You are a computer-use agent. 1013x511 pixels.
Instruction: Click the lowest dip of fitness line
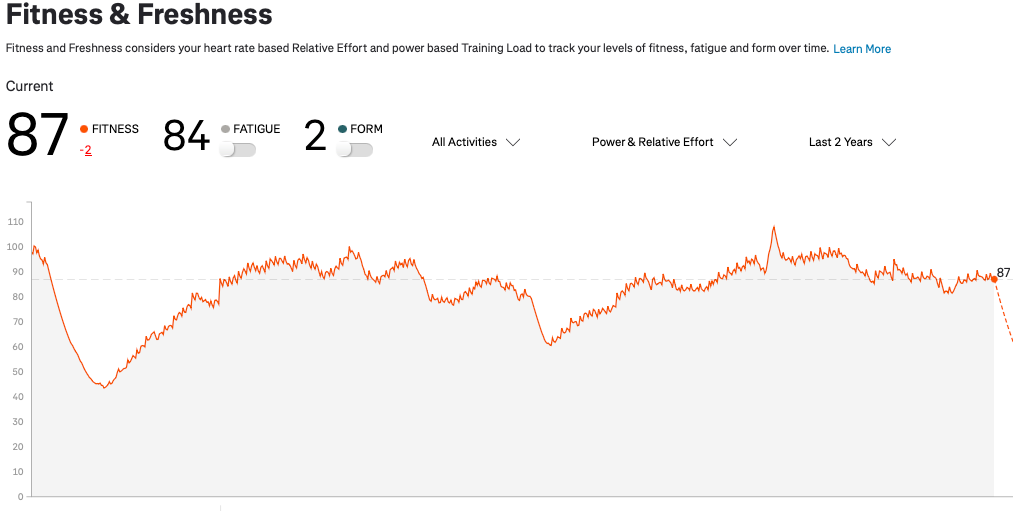(x=104, y=387)
